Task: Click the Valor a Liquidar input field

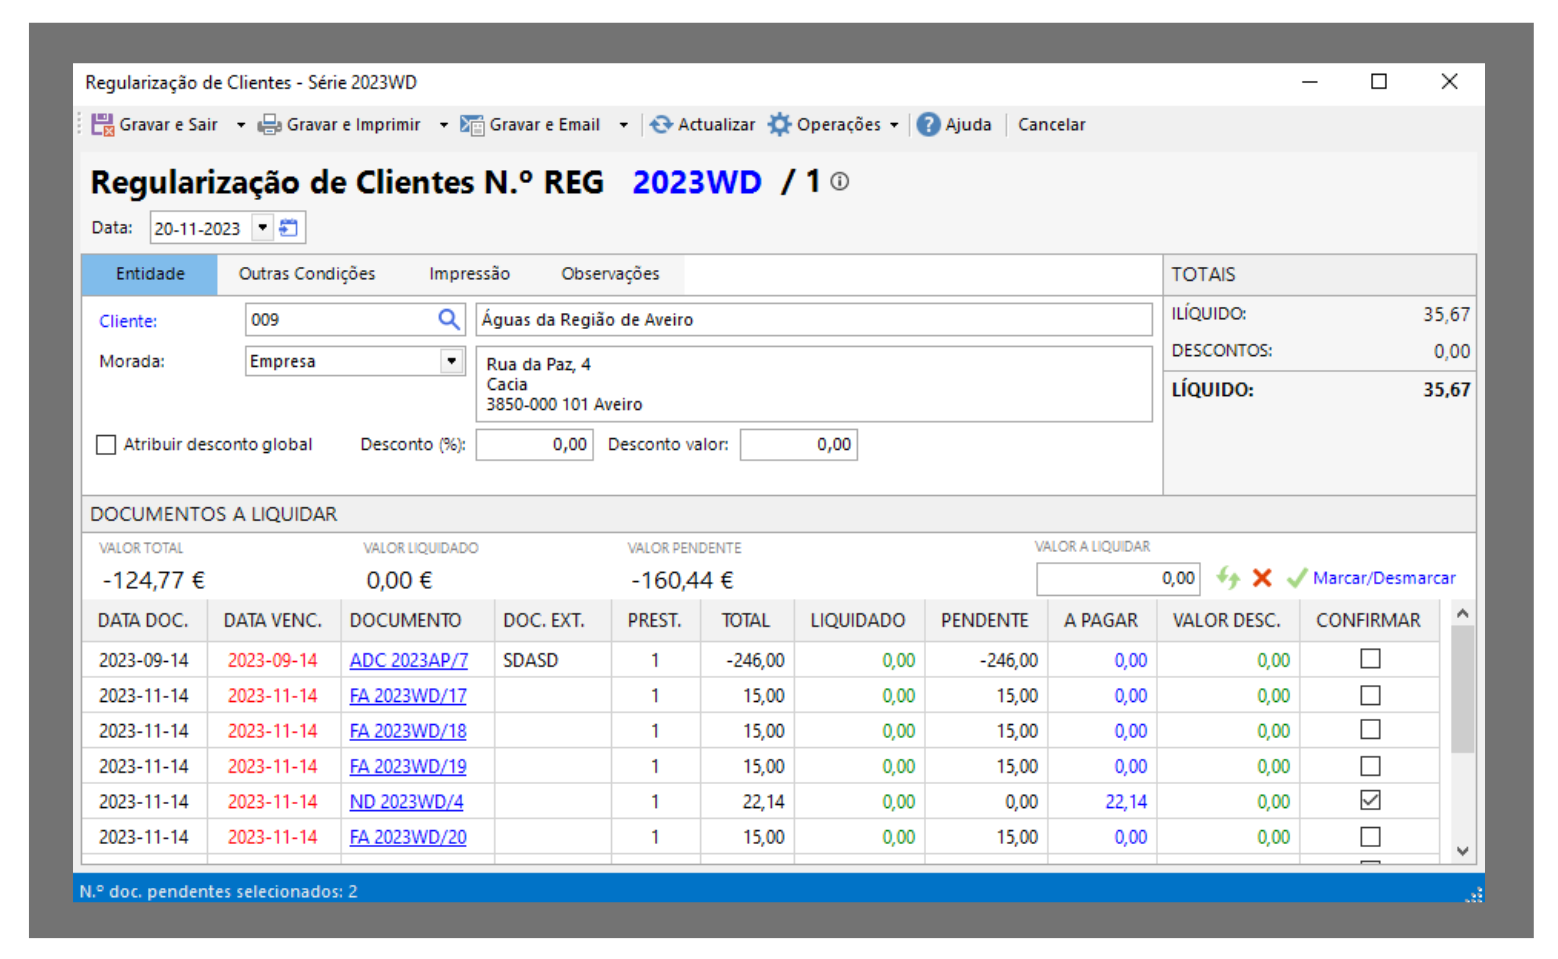Action: pyautogui.click(x=1116, y=578)
